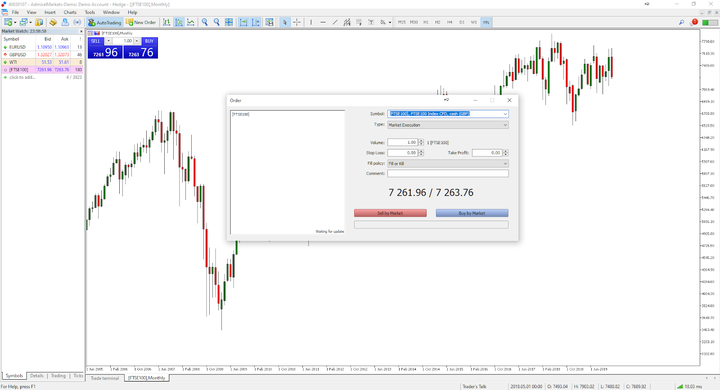Switch timeframe to M30
This screenshot has width=720, height=390.
point(414,22)
